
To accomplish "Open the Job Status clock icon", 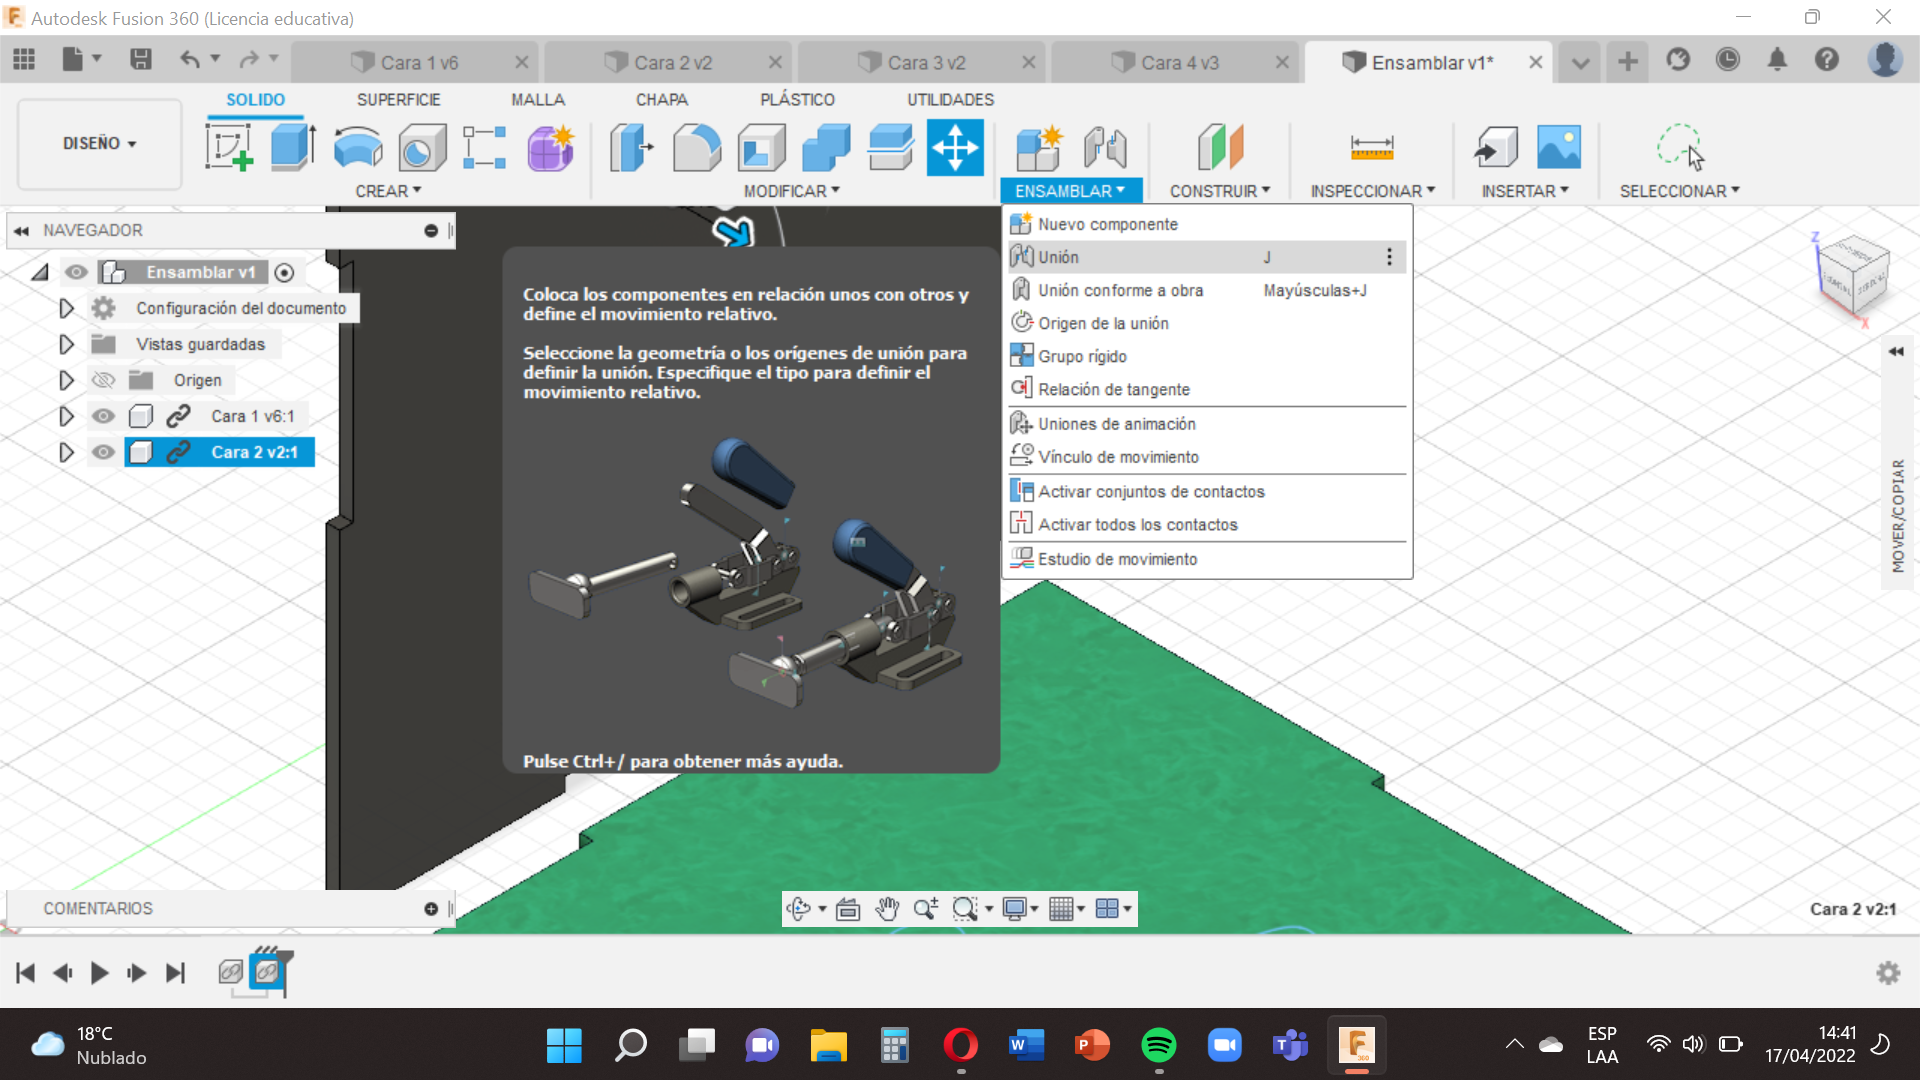I will click(x=1727, y=60).
